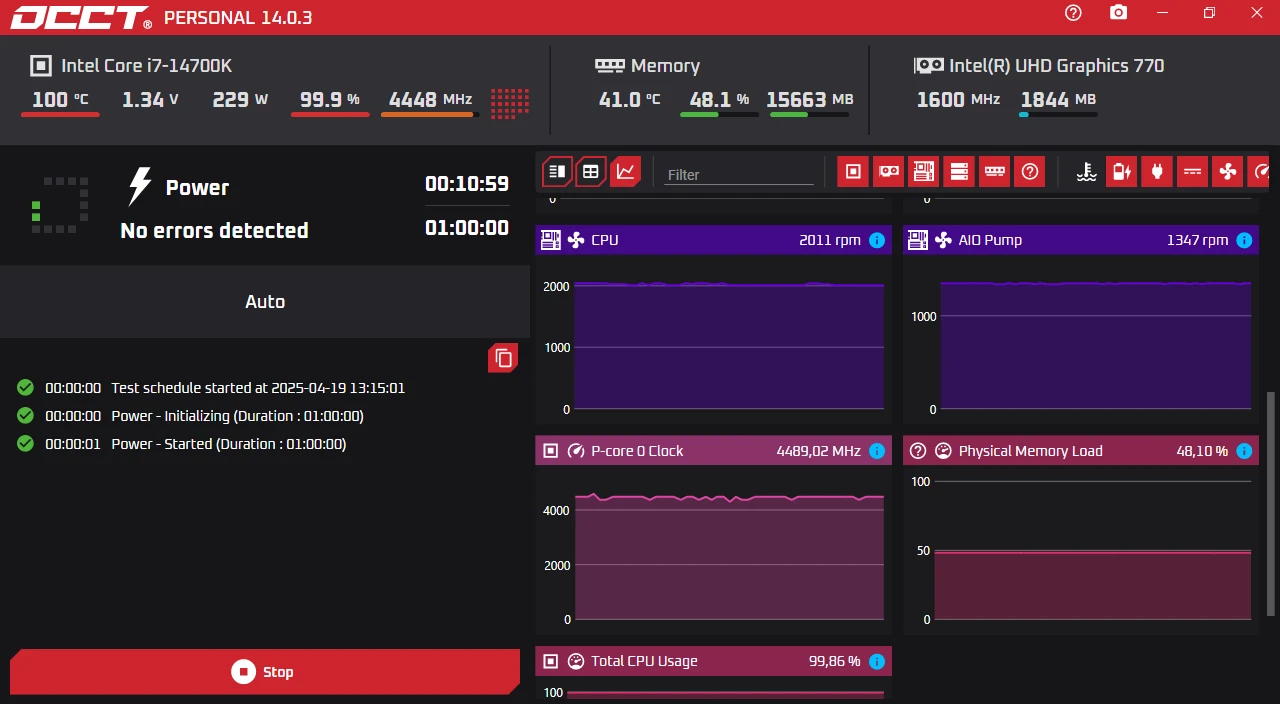The image size is (1280, 704).
Task: Stop the running Power test
Action: [x=265, y=672]
